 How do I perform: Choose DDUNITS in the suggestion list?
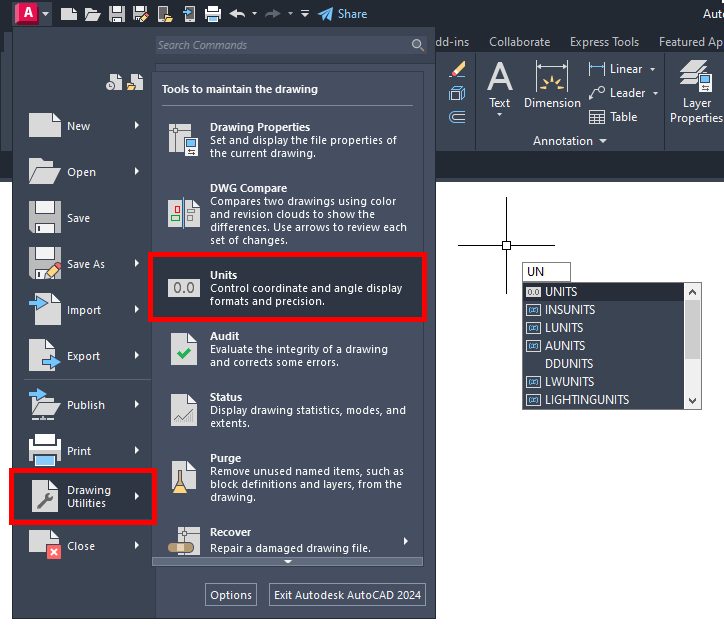[603, 364]
